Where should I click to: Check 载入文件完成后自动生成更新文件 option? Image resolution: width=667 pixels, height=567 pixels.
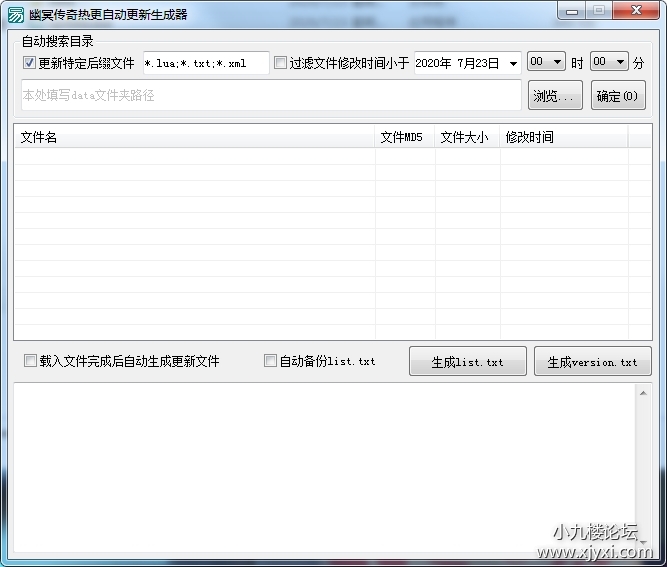[30, 361]
